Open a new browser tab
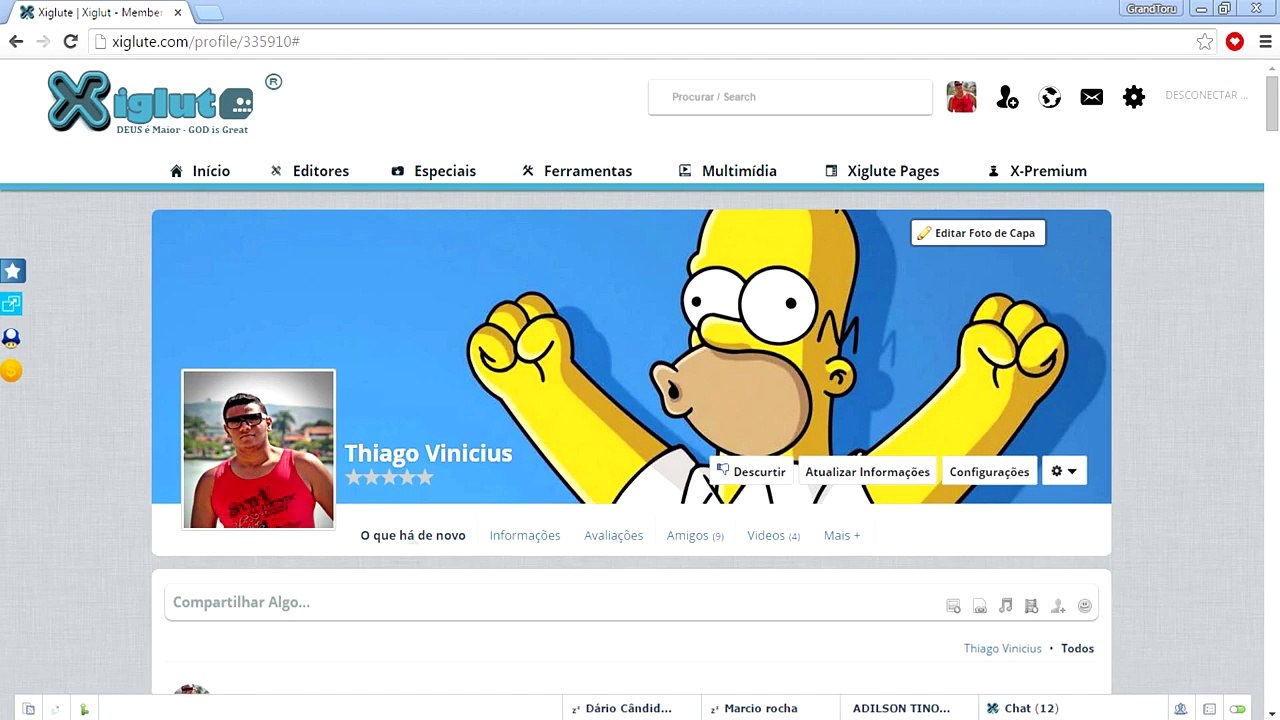This screenshot has width=1280, height=720. tap(207, 13)
